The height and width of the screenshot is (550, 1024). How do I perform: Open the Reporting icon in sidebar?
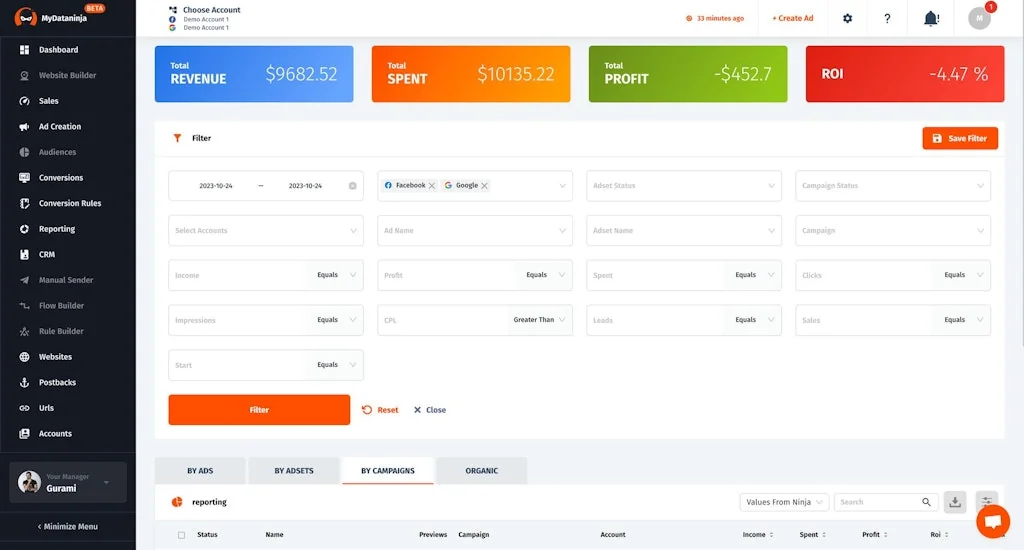24,229
